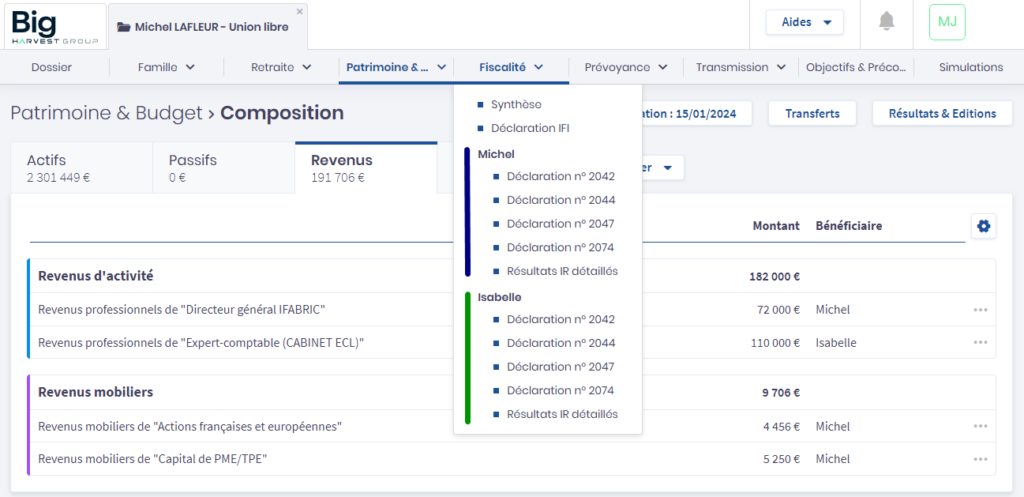The image size is (1024, 497).
Task: Switch to the Passifs tab
Action: pyautogui.click(x=222, y=168)
